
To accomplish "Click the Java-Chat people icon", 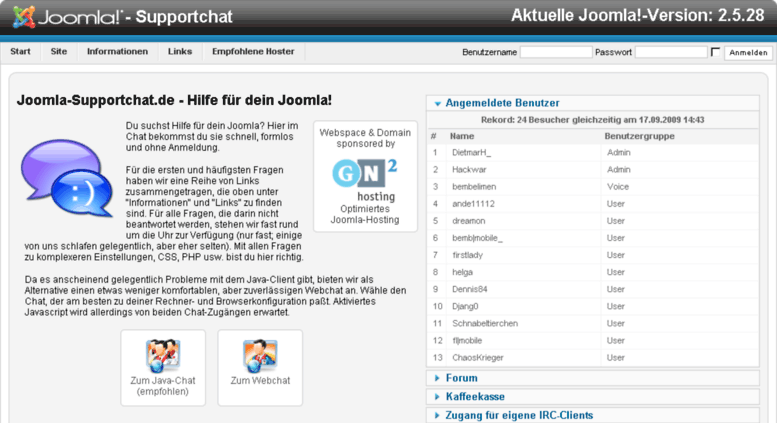I will click(x=163, y=356).
